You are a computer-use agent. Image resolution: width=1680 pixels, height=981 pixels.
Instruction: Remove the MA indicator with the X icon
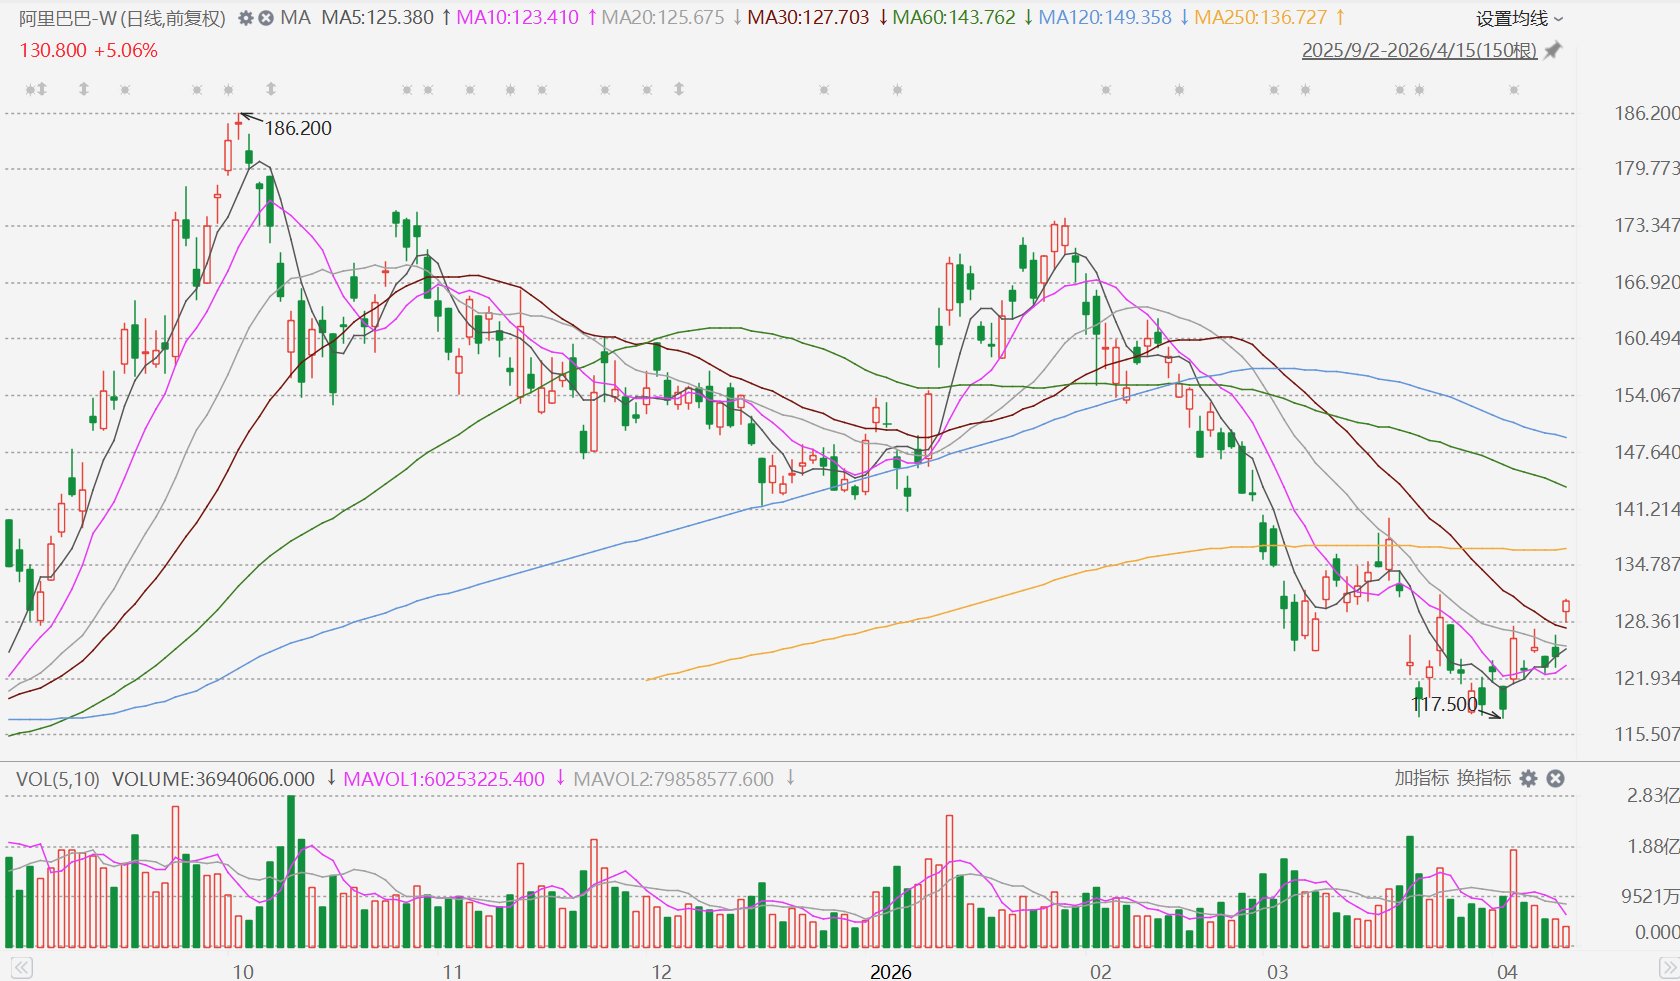(x=266, y=18)
